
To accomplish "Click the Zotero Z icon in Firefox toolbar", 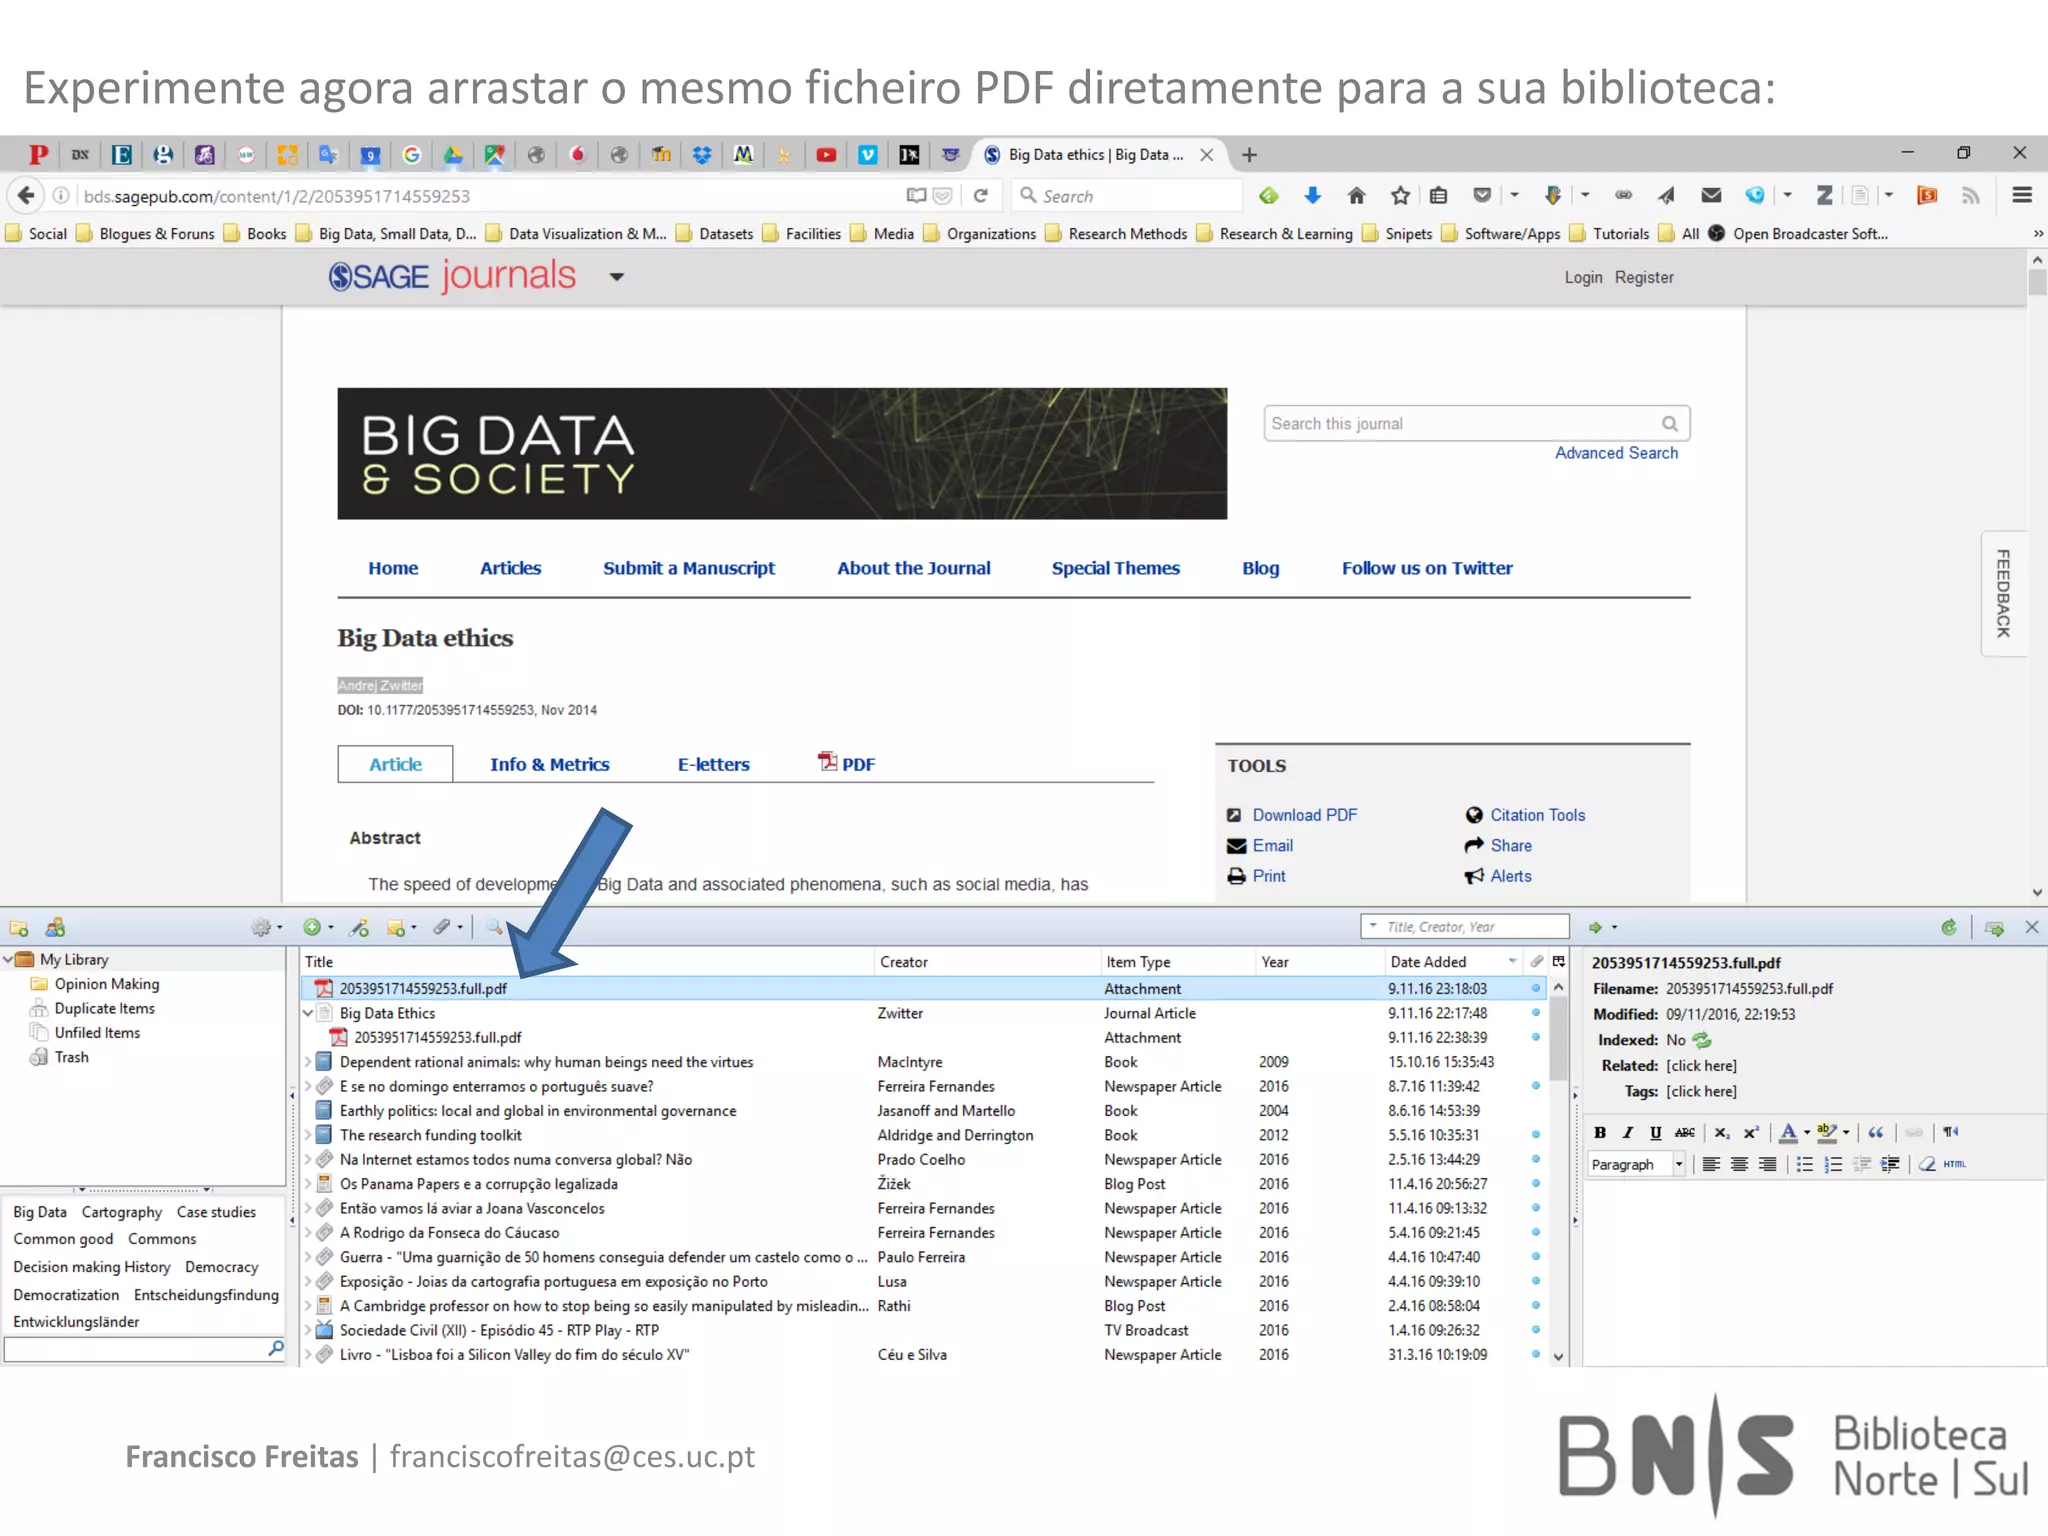I will click(x=1825, y=196).
